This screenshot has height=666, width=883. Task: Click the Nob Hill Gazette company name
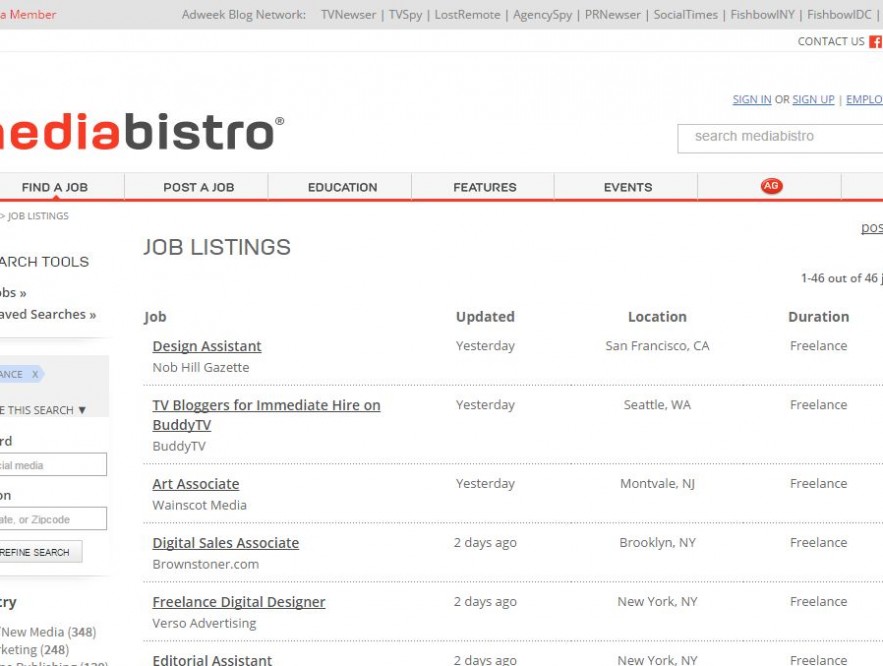pyautogui.click(x=200, y=368)
